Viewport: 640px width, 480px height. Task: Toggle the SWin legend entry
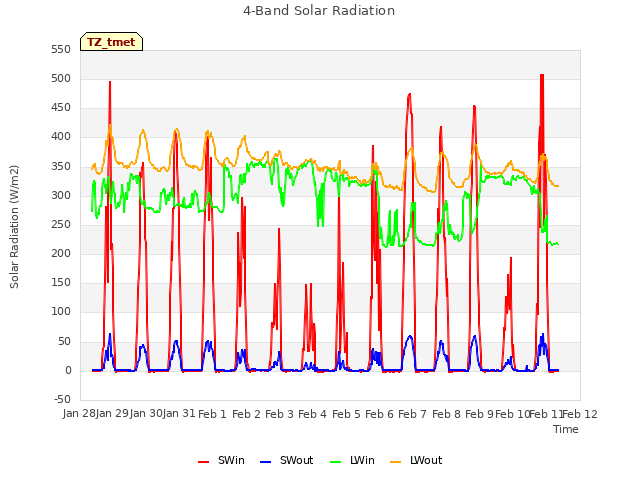coord(221,460)
